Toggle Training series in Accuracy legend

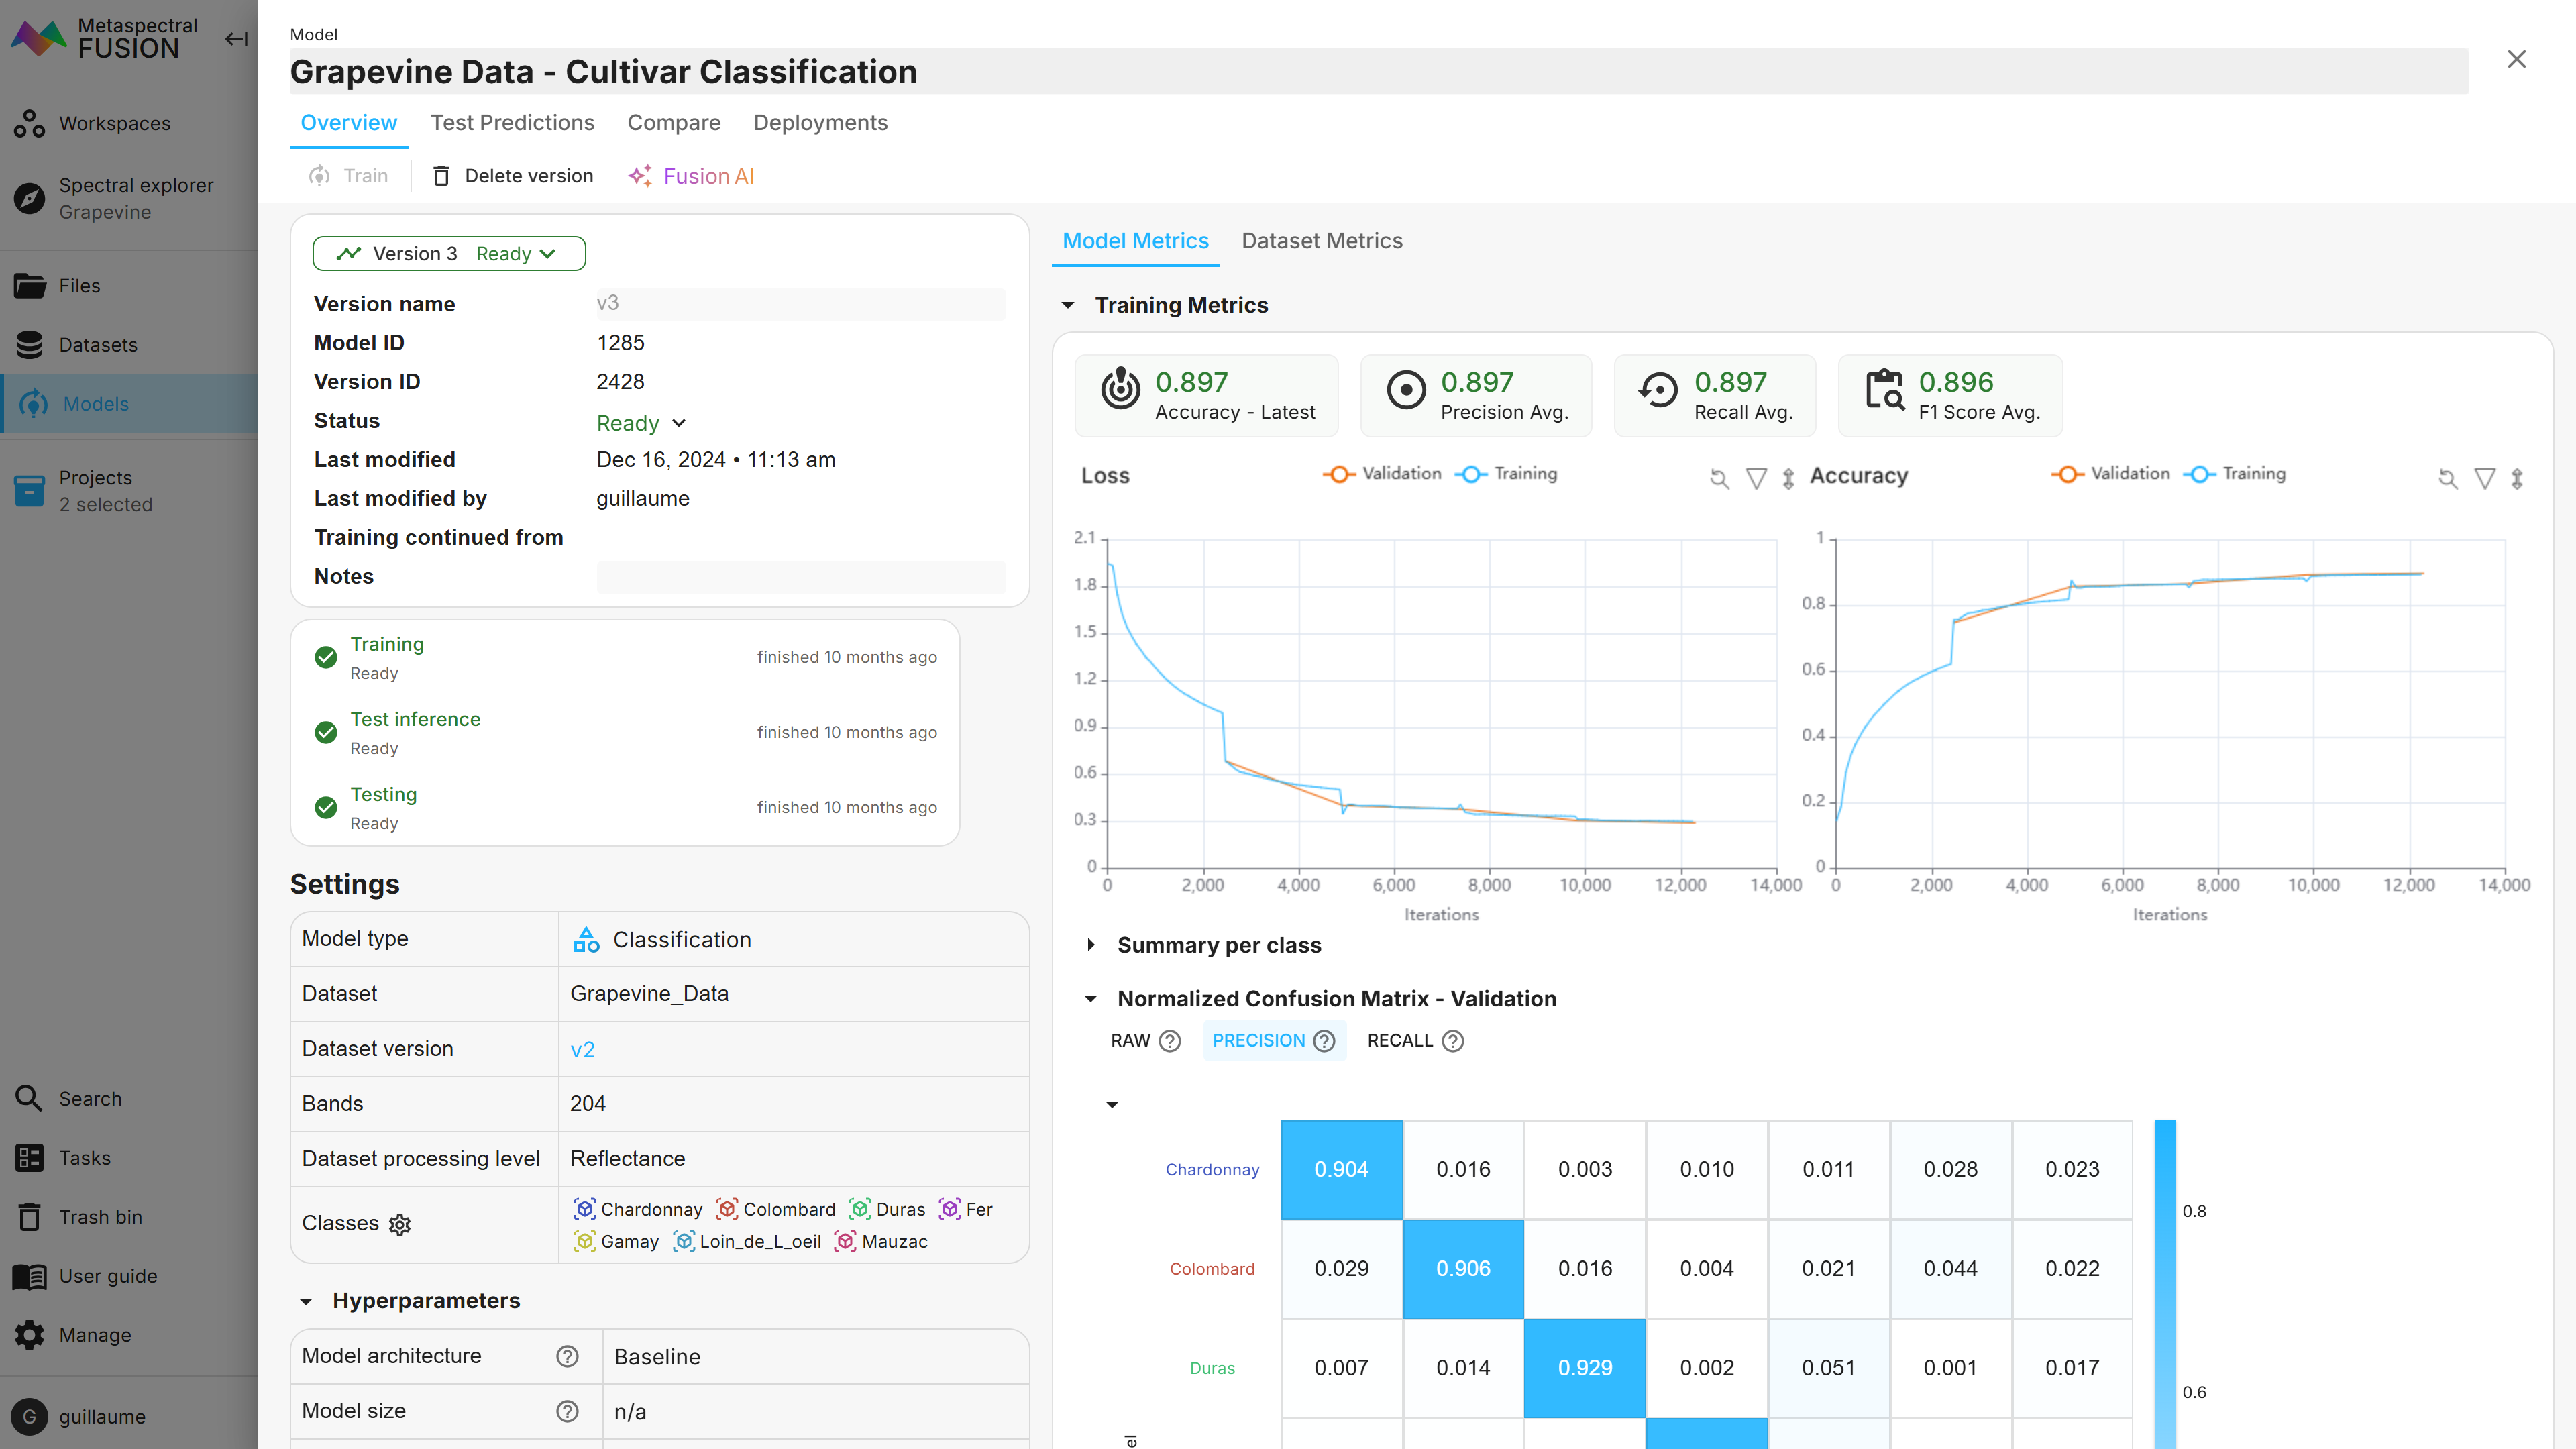(2234, 474)
